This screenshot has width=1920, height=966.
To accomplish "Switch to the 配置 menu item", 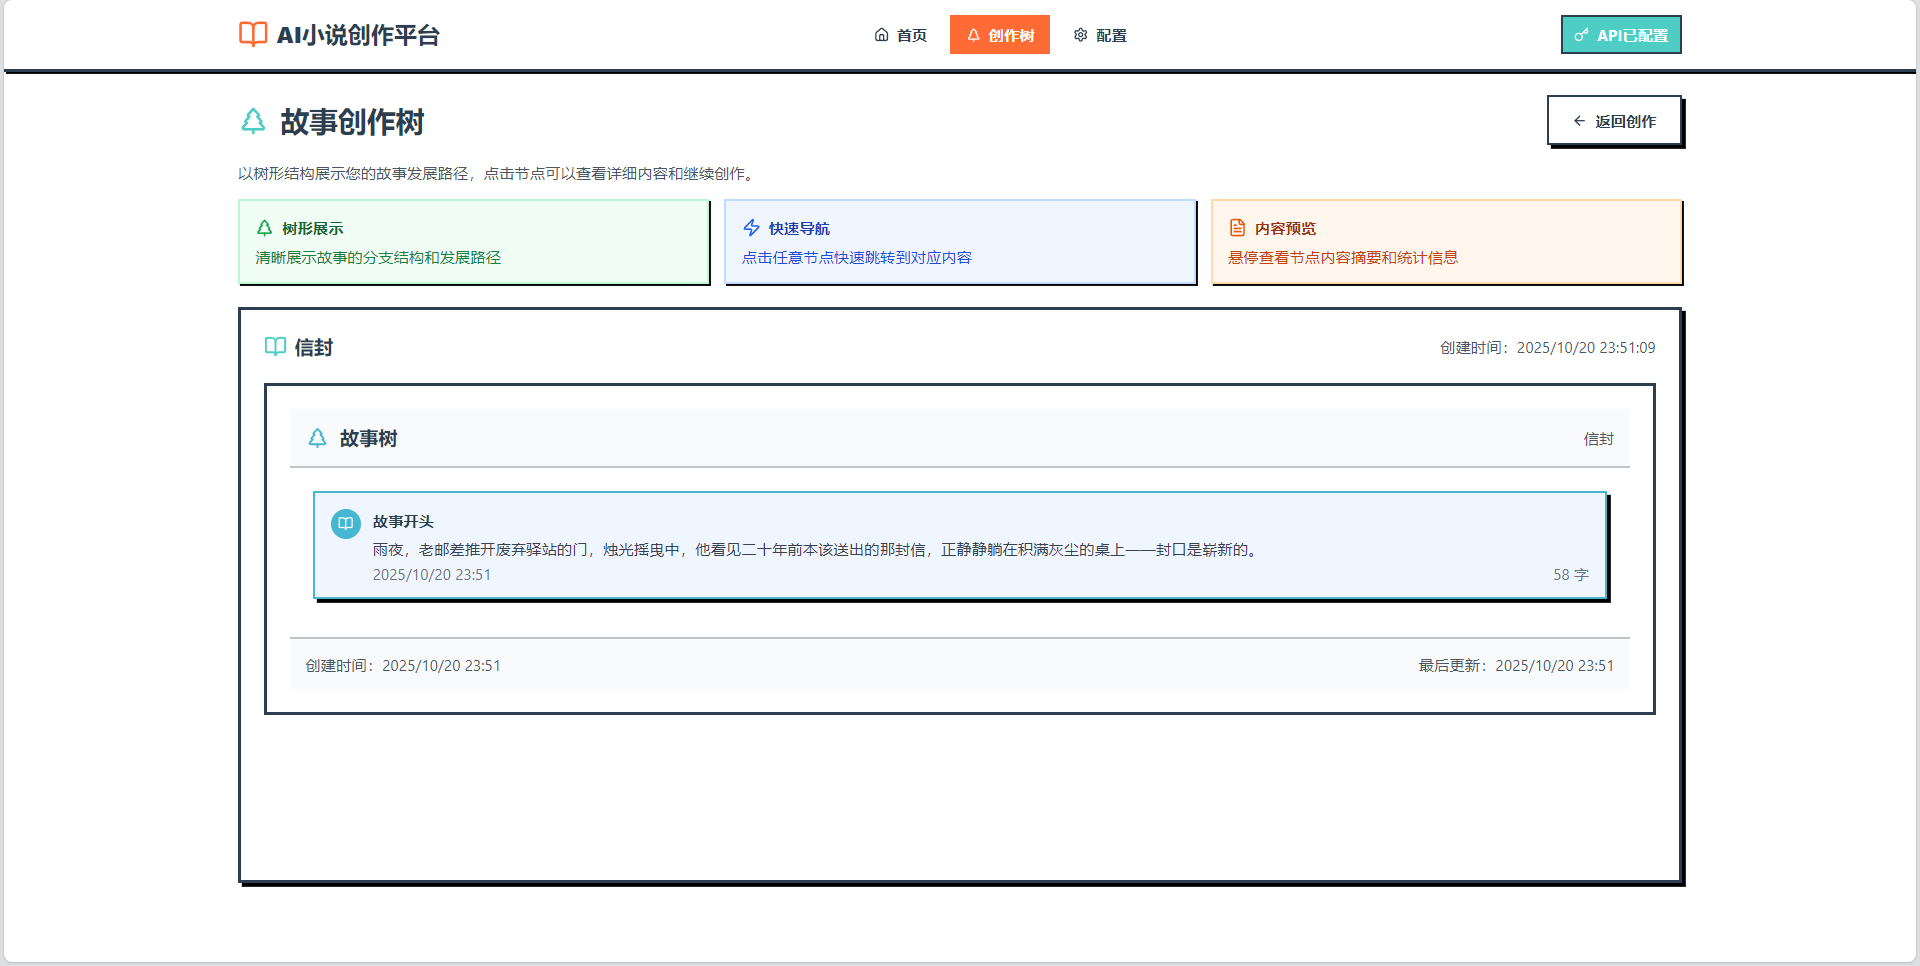I will (x=1110, y=34).
